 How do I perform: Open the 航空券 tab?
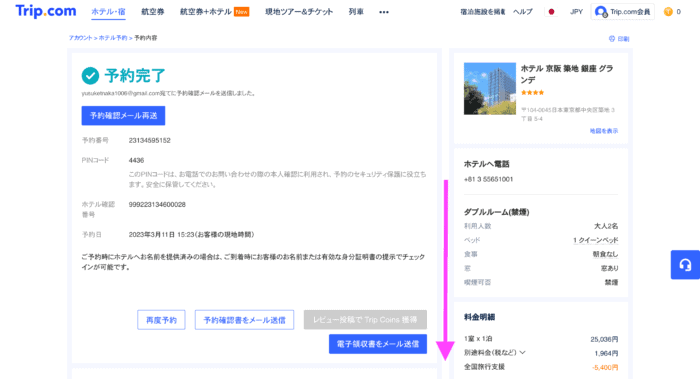[153, 12]
